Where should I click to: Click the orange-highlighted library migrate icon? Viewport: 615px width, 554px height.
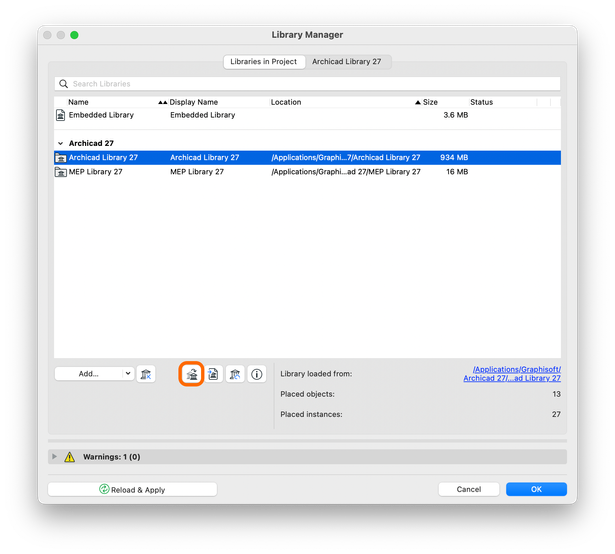click(192, 374)
